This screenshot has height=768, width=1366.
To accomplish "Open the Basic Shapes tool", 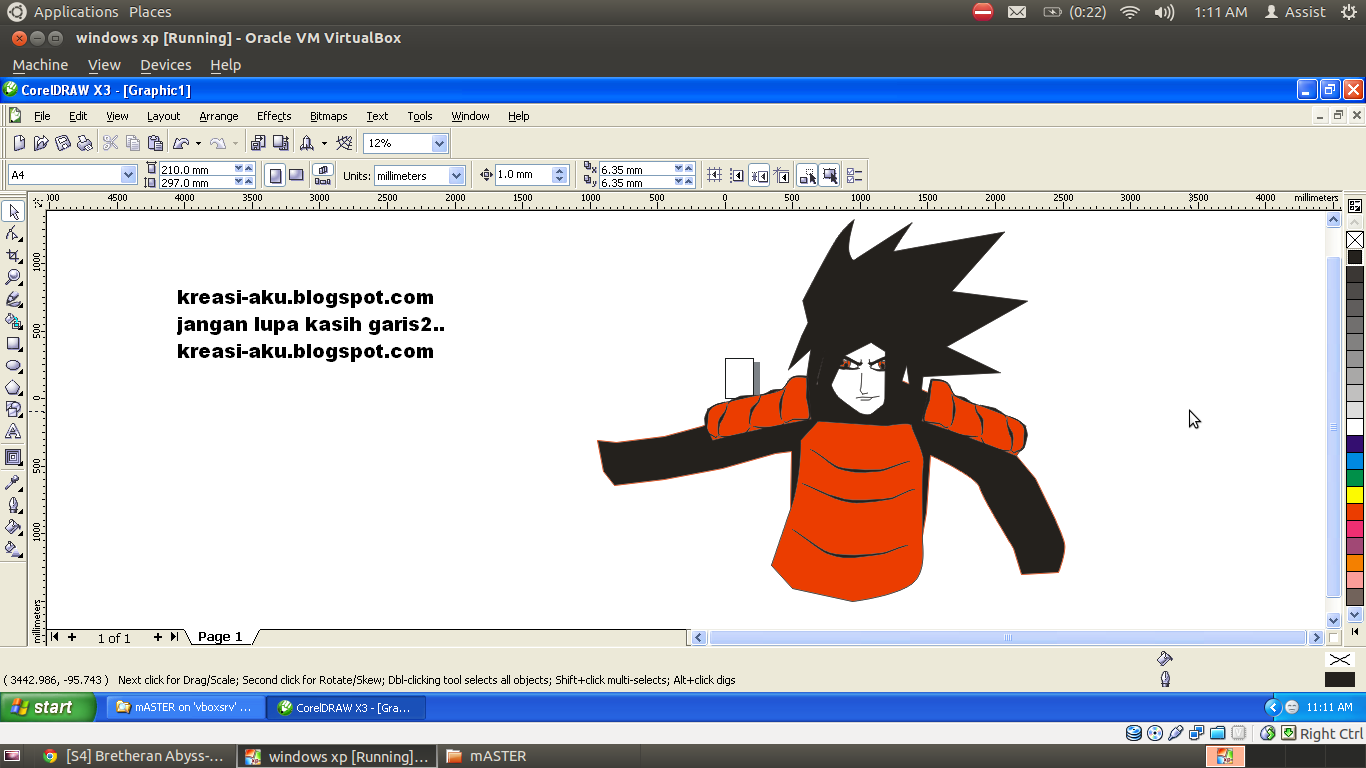I will [13, 409].
